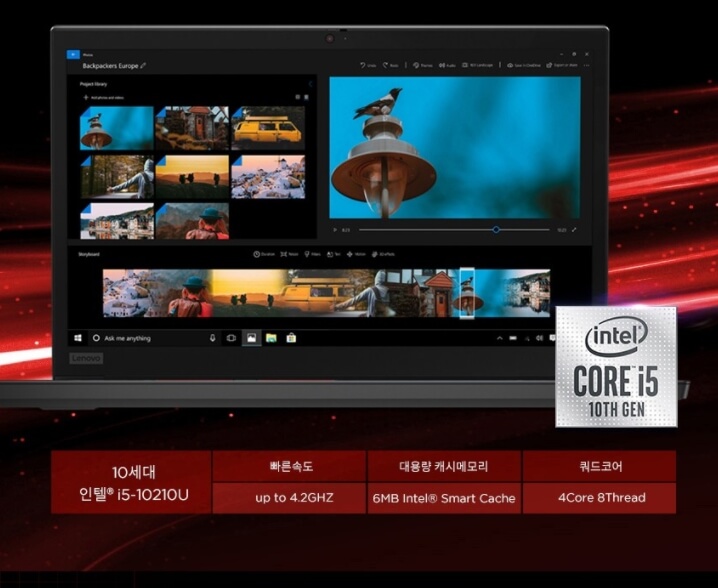This screenshot has width=718, height=588.
Task: Select the hooded person in forest thumbnail
Action: 117,177
